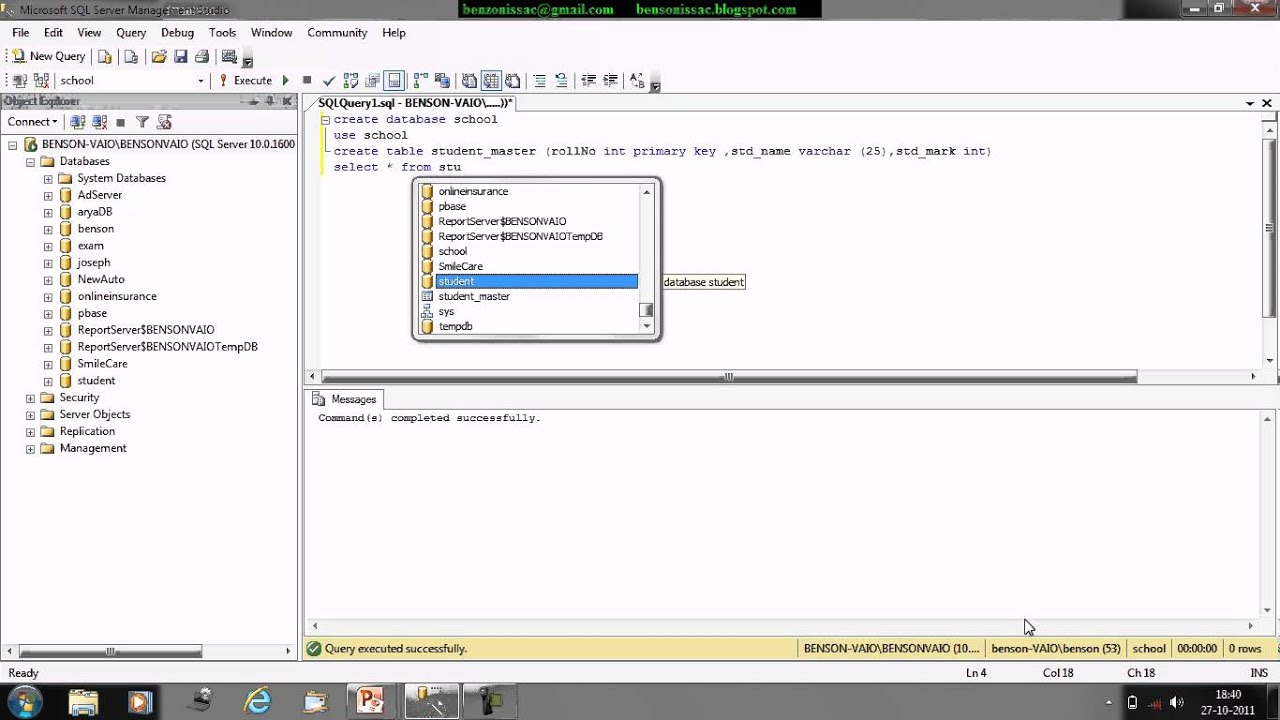The width and height of the screenshot is (1280, 720).
Task: Expand the NewAuto database node
Action: tap(48, 279)
